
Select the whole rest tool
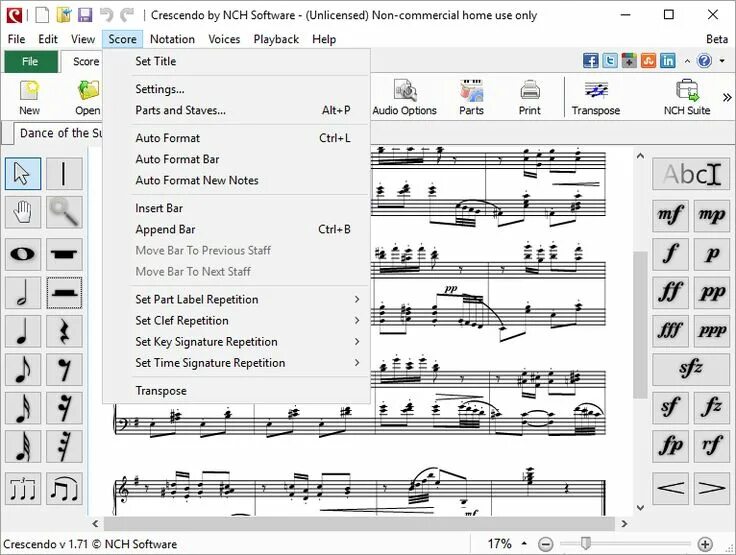click(x=64, y=254)
